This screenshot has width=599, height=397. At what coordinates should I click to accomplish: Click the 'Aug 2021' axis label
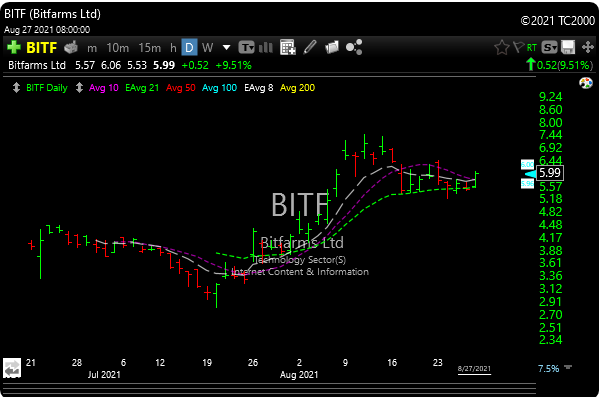coord(299,375)
